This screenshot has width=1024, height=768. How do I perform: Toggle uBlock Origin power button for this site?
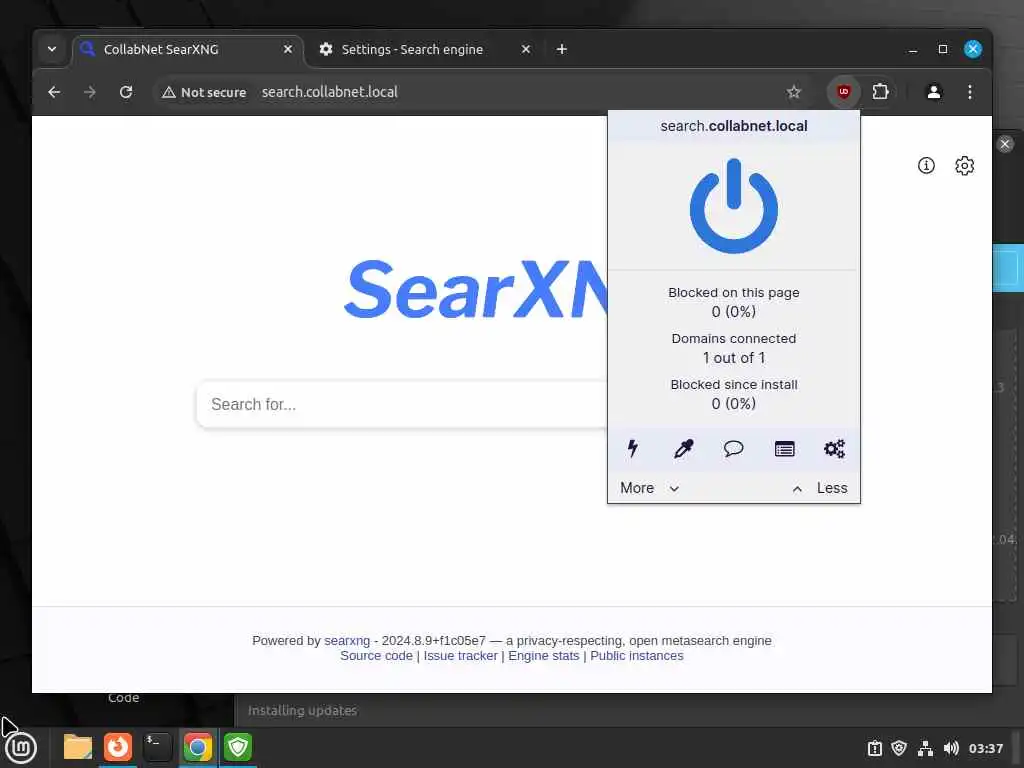tap(733, 206)
